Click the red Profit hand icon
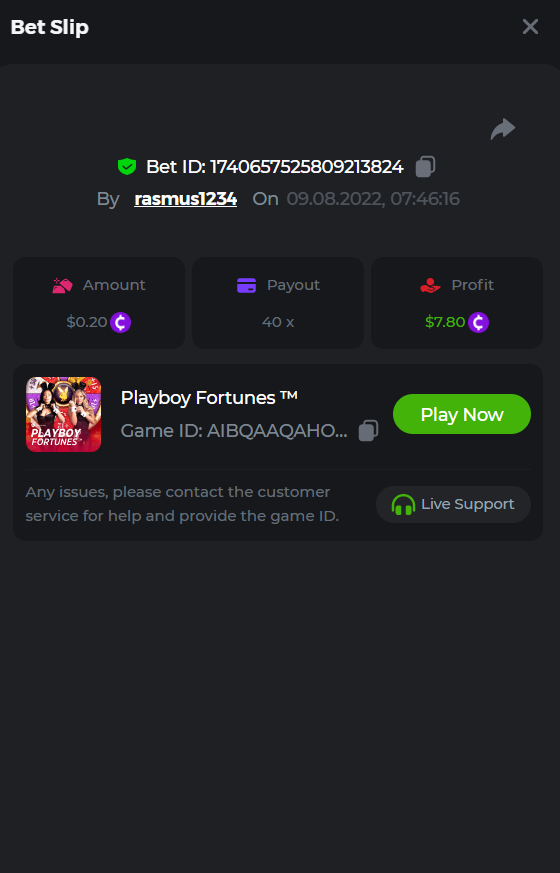 click(x=430, y=285)
